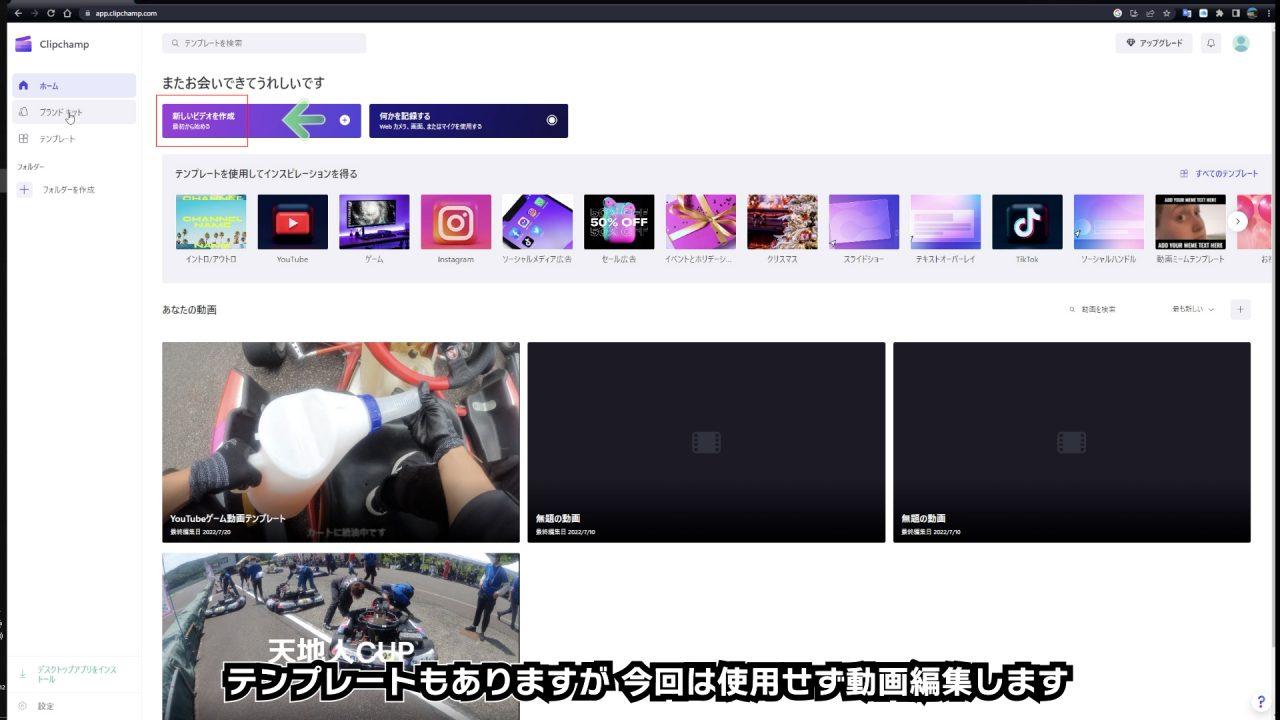1280x720 pixels.
Task: Select the Instagram template category icon
Action: tap(455, 222)
